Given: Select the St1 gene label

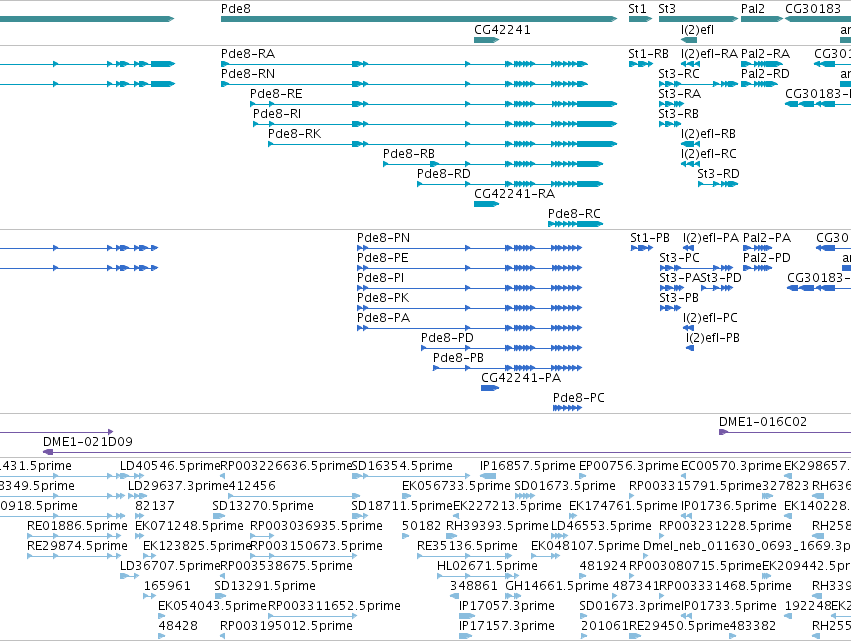Looking at the screenshot, I should pyautogui.click(x=637, y=9).
